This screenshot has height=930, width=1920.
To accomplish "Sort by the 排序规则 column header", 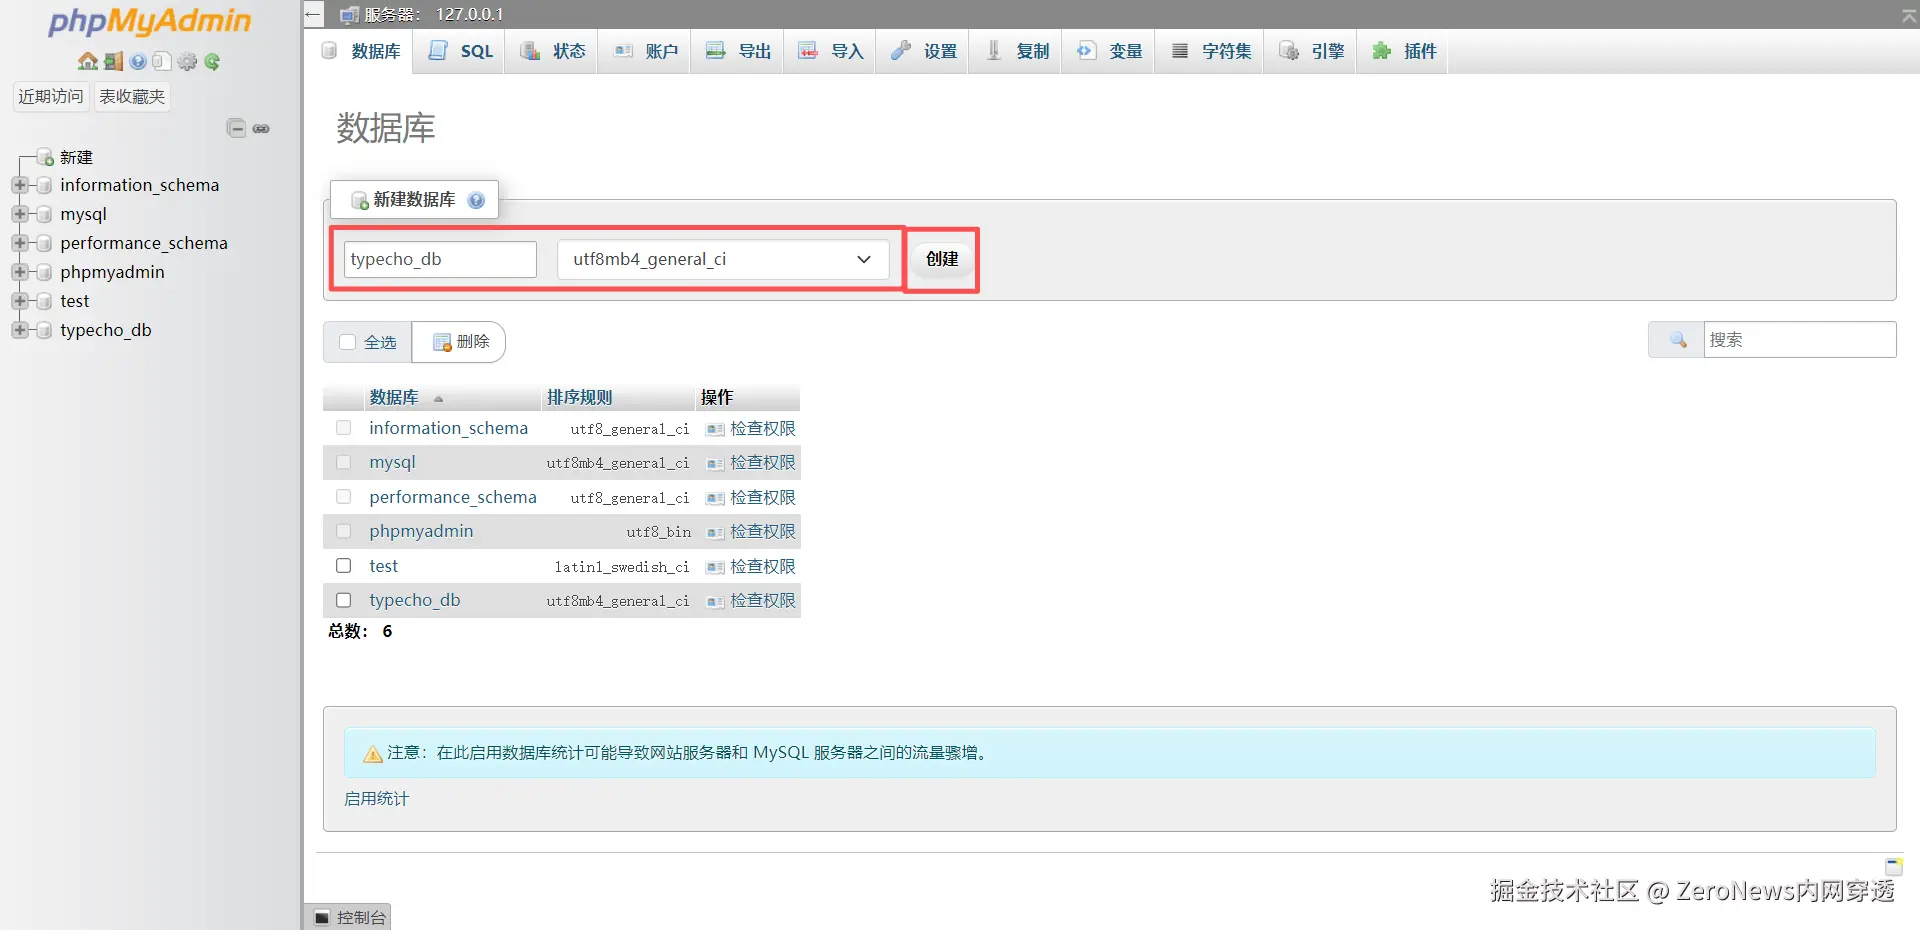I will [579, 398].
